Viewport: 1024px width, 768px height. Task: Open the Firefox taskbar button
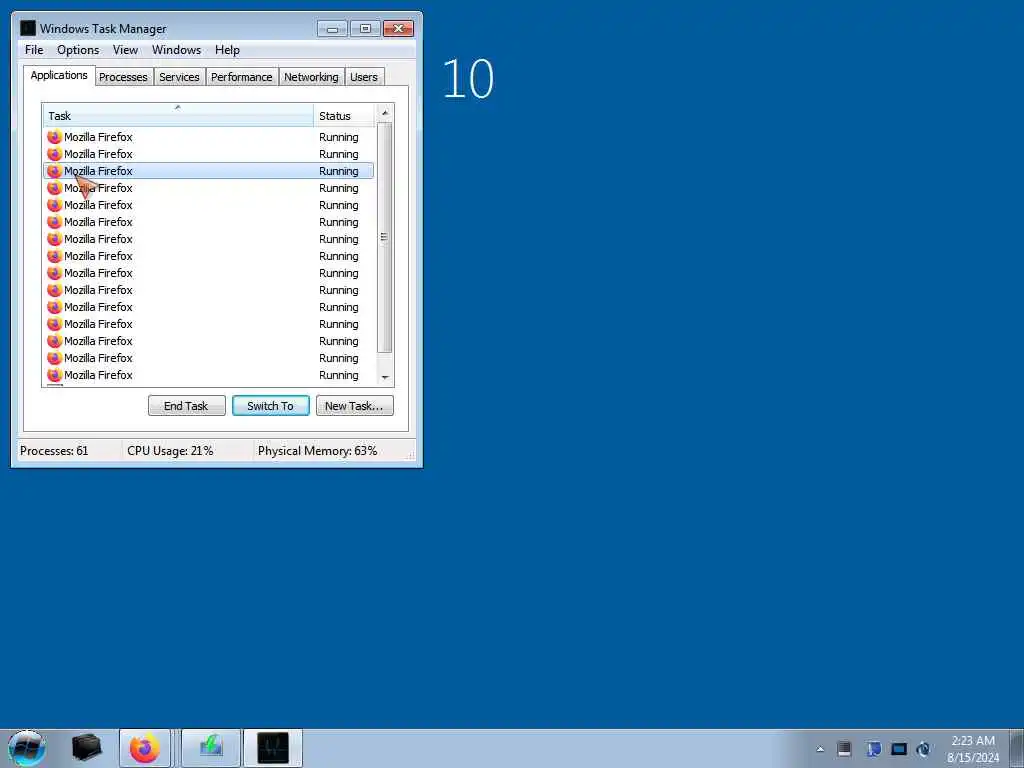[144, 748]
